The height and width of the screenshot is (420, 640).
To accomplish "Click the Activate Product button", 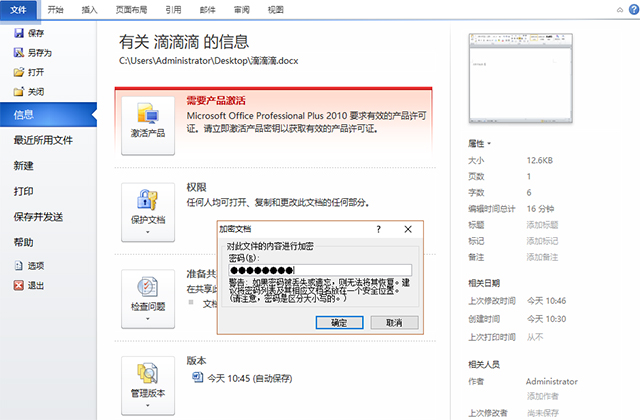I will tap(148, 125).
